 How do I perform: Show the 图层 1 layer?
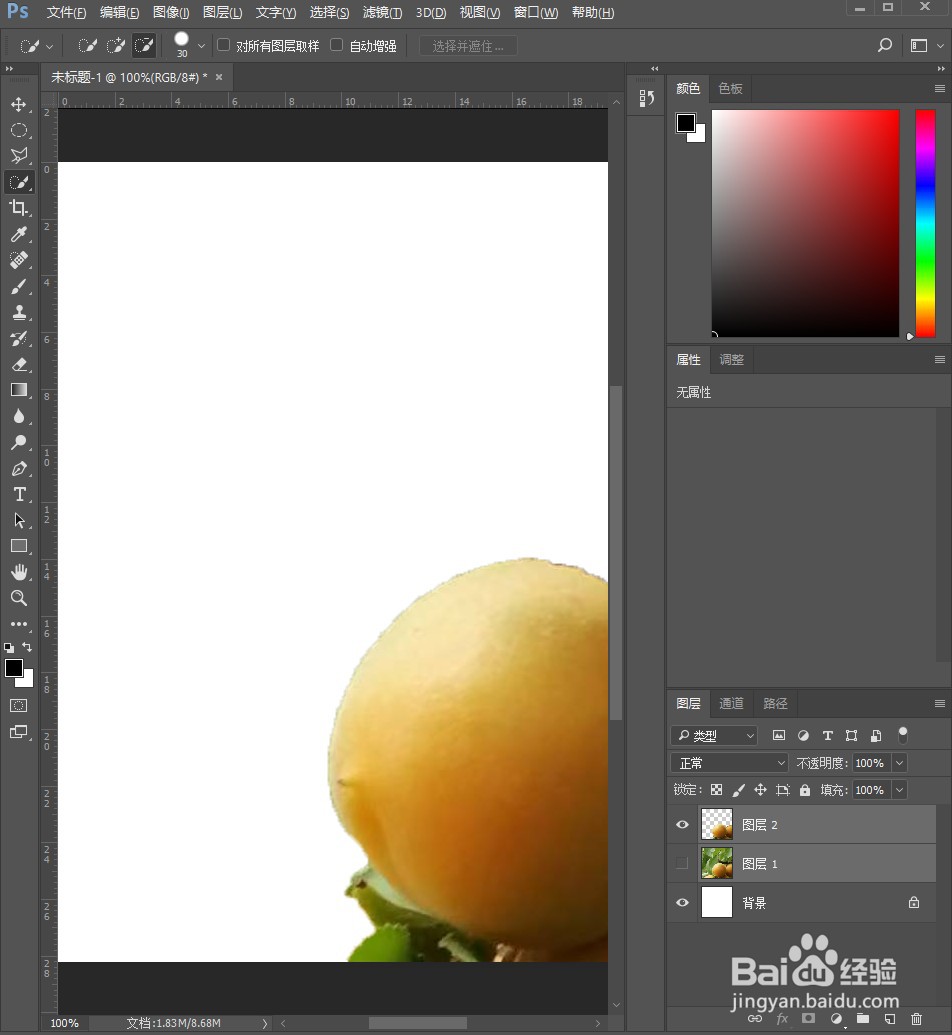682,863
